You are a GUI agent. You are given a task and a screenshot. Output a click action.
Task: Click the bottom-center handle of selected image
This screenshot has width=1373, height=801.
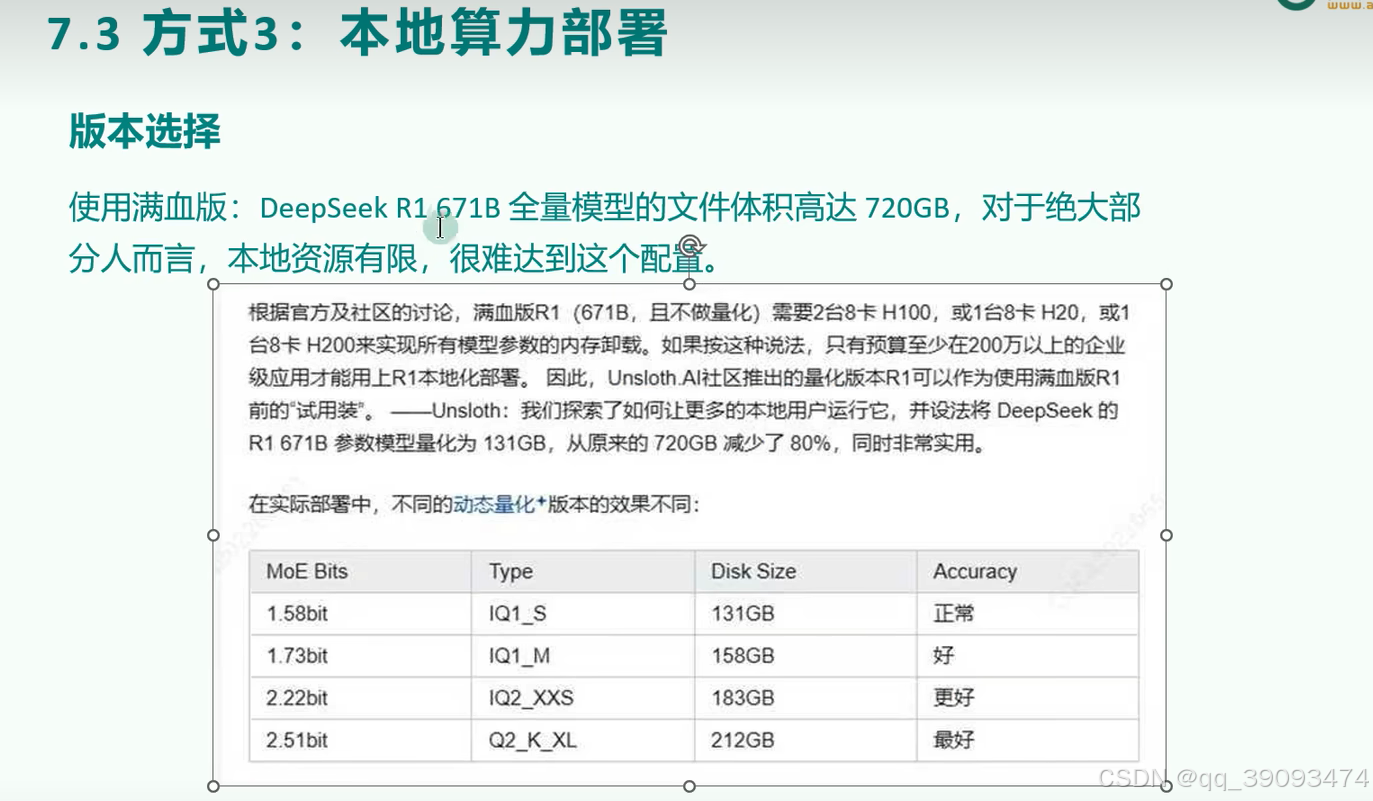(690, 786)
